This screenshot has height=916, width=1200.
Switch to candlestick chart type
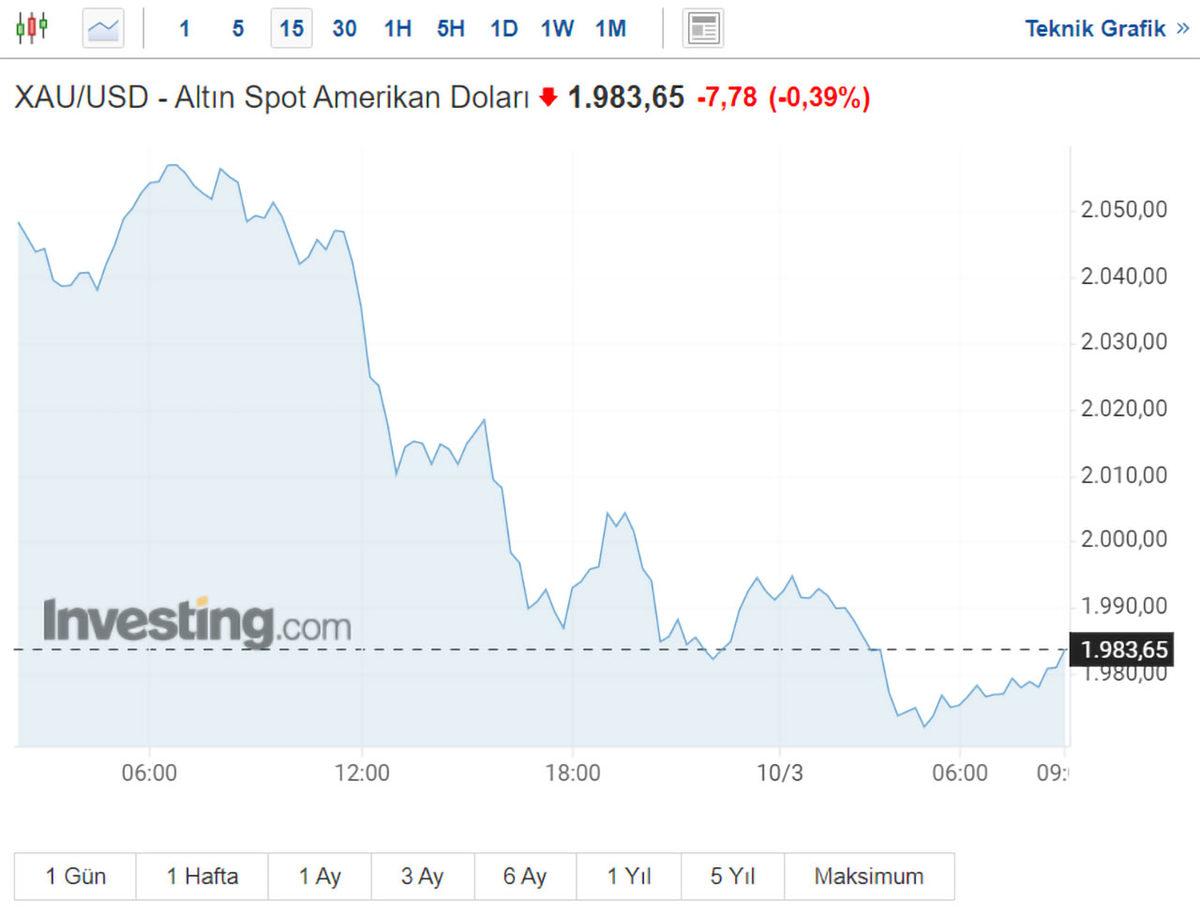(32, 27)
